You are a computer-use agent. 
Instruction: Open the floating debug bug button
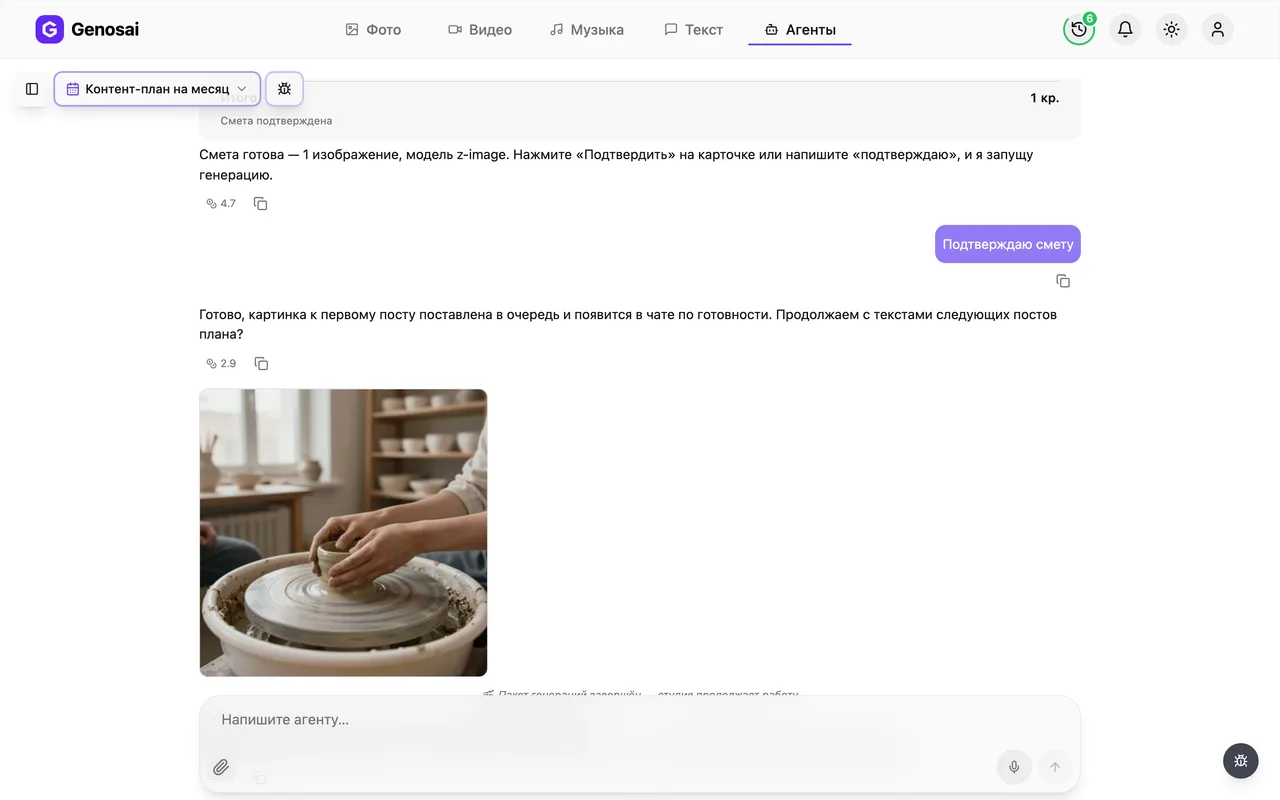click(x=1241, y=761)
